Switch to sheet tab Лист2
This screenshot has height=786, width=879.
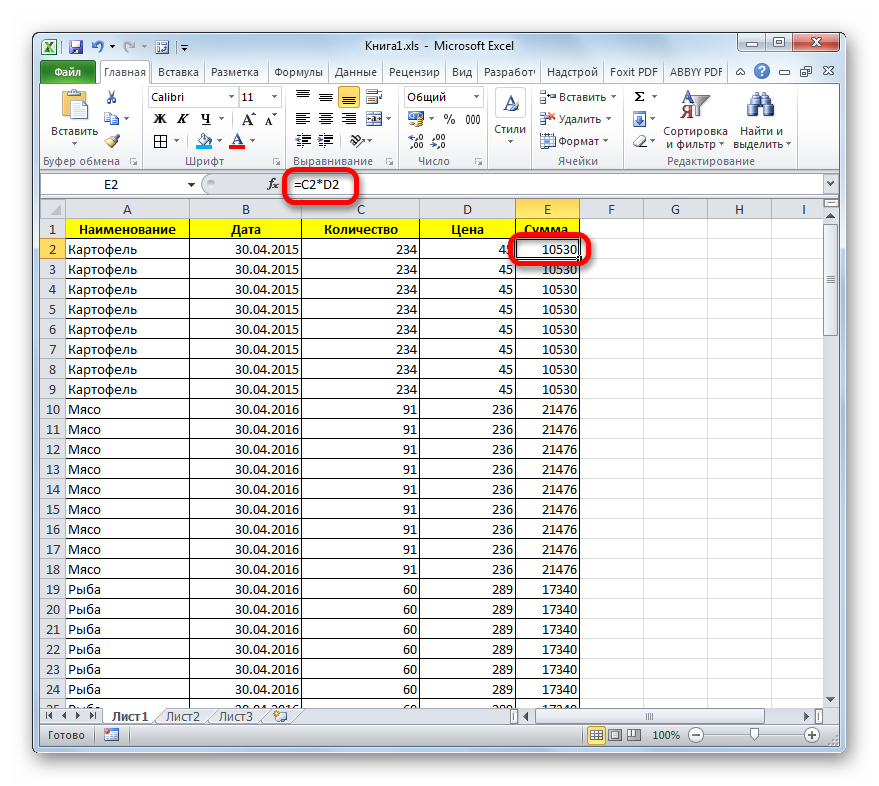click(183, 716)
